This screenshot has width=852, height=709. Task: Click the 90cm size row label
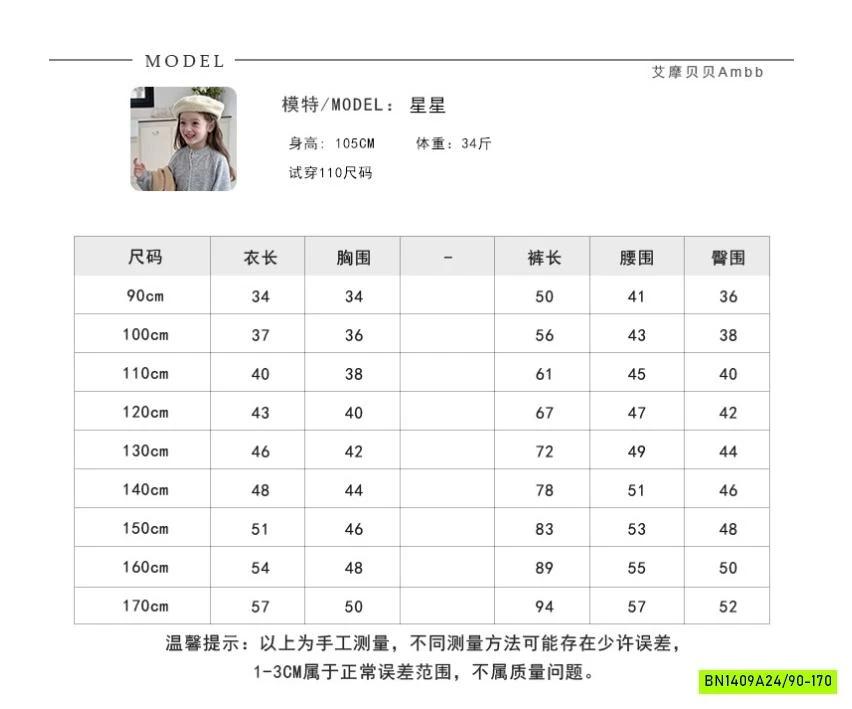click(145, 296)
